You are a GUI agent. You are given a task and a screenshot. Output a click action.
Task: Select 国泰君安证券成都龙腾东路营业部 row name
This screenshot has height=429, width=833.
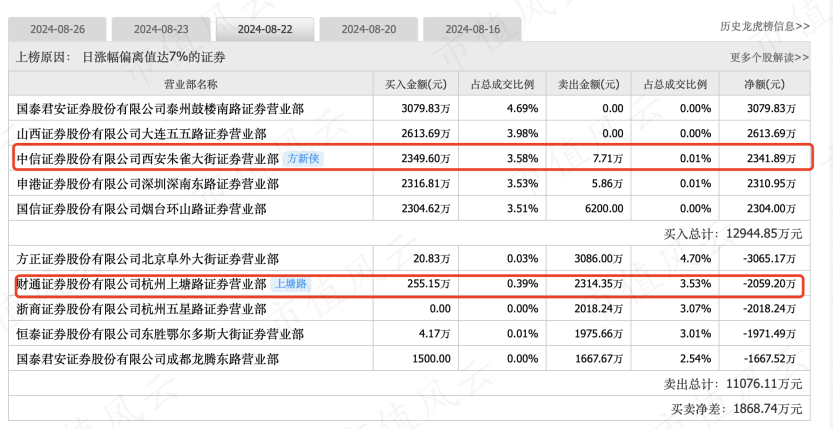click(148, 359)
